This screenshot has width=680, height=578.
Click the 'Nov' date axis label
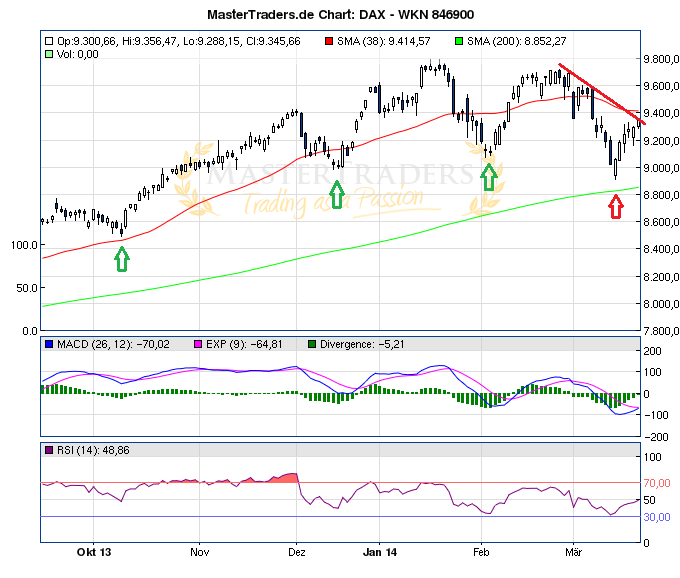(x=199, y=552)
